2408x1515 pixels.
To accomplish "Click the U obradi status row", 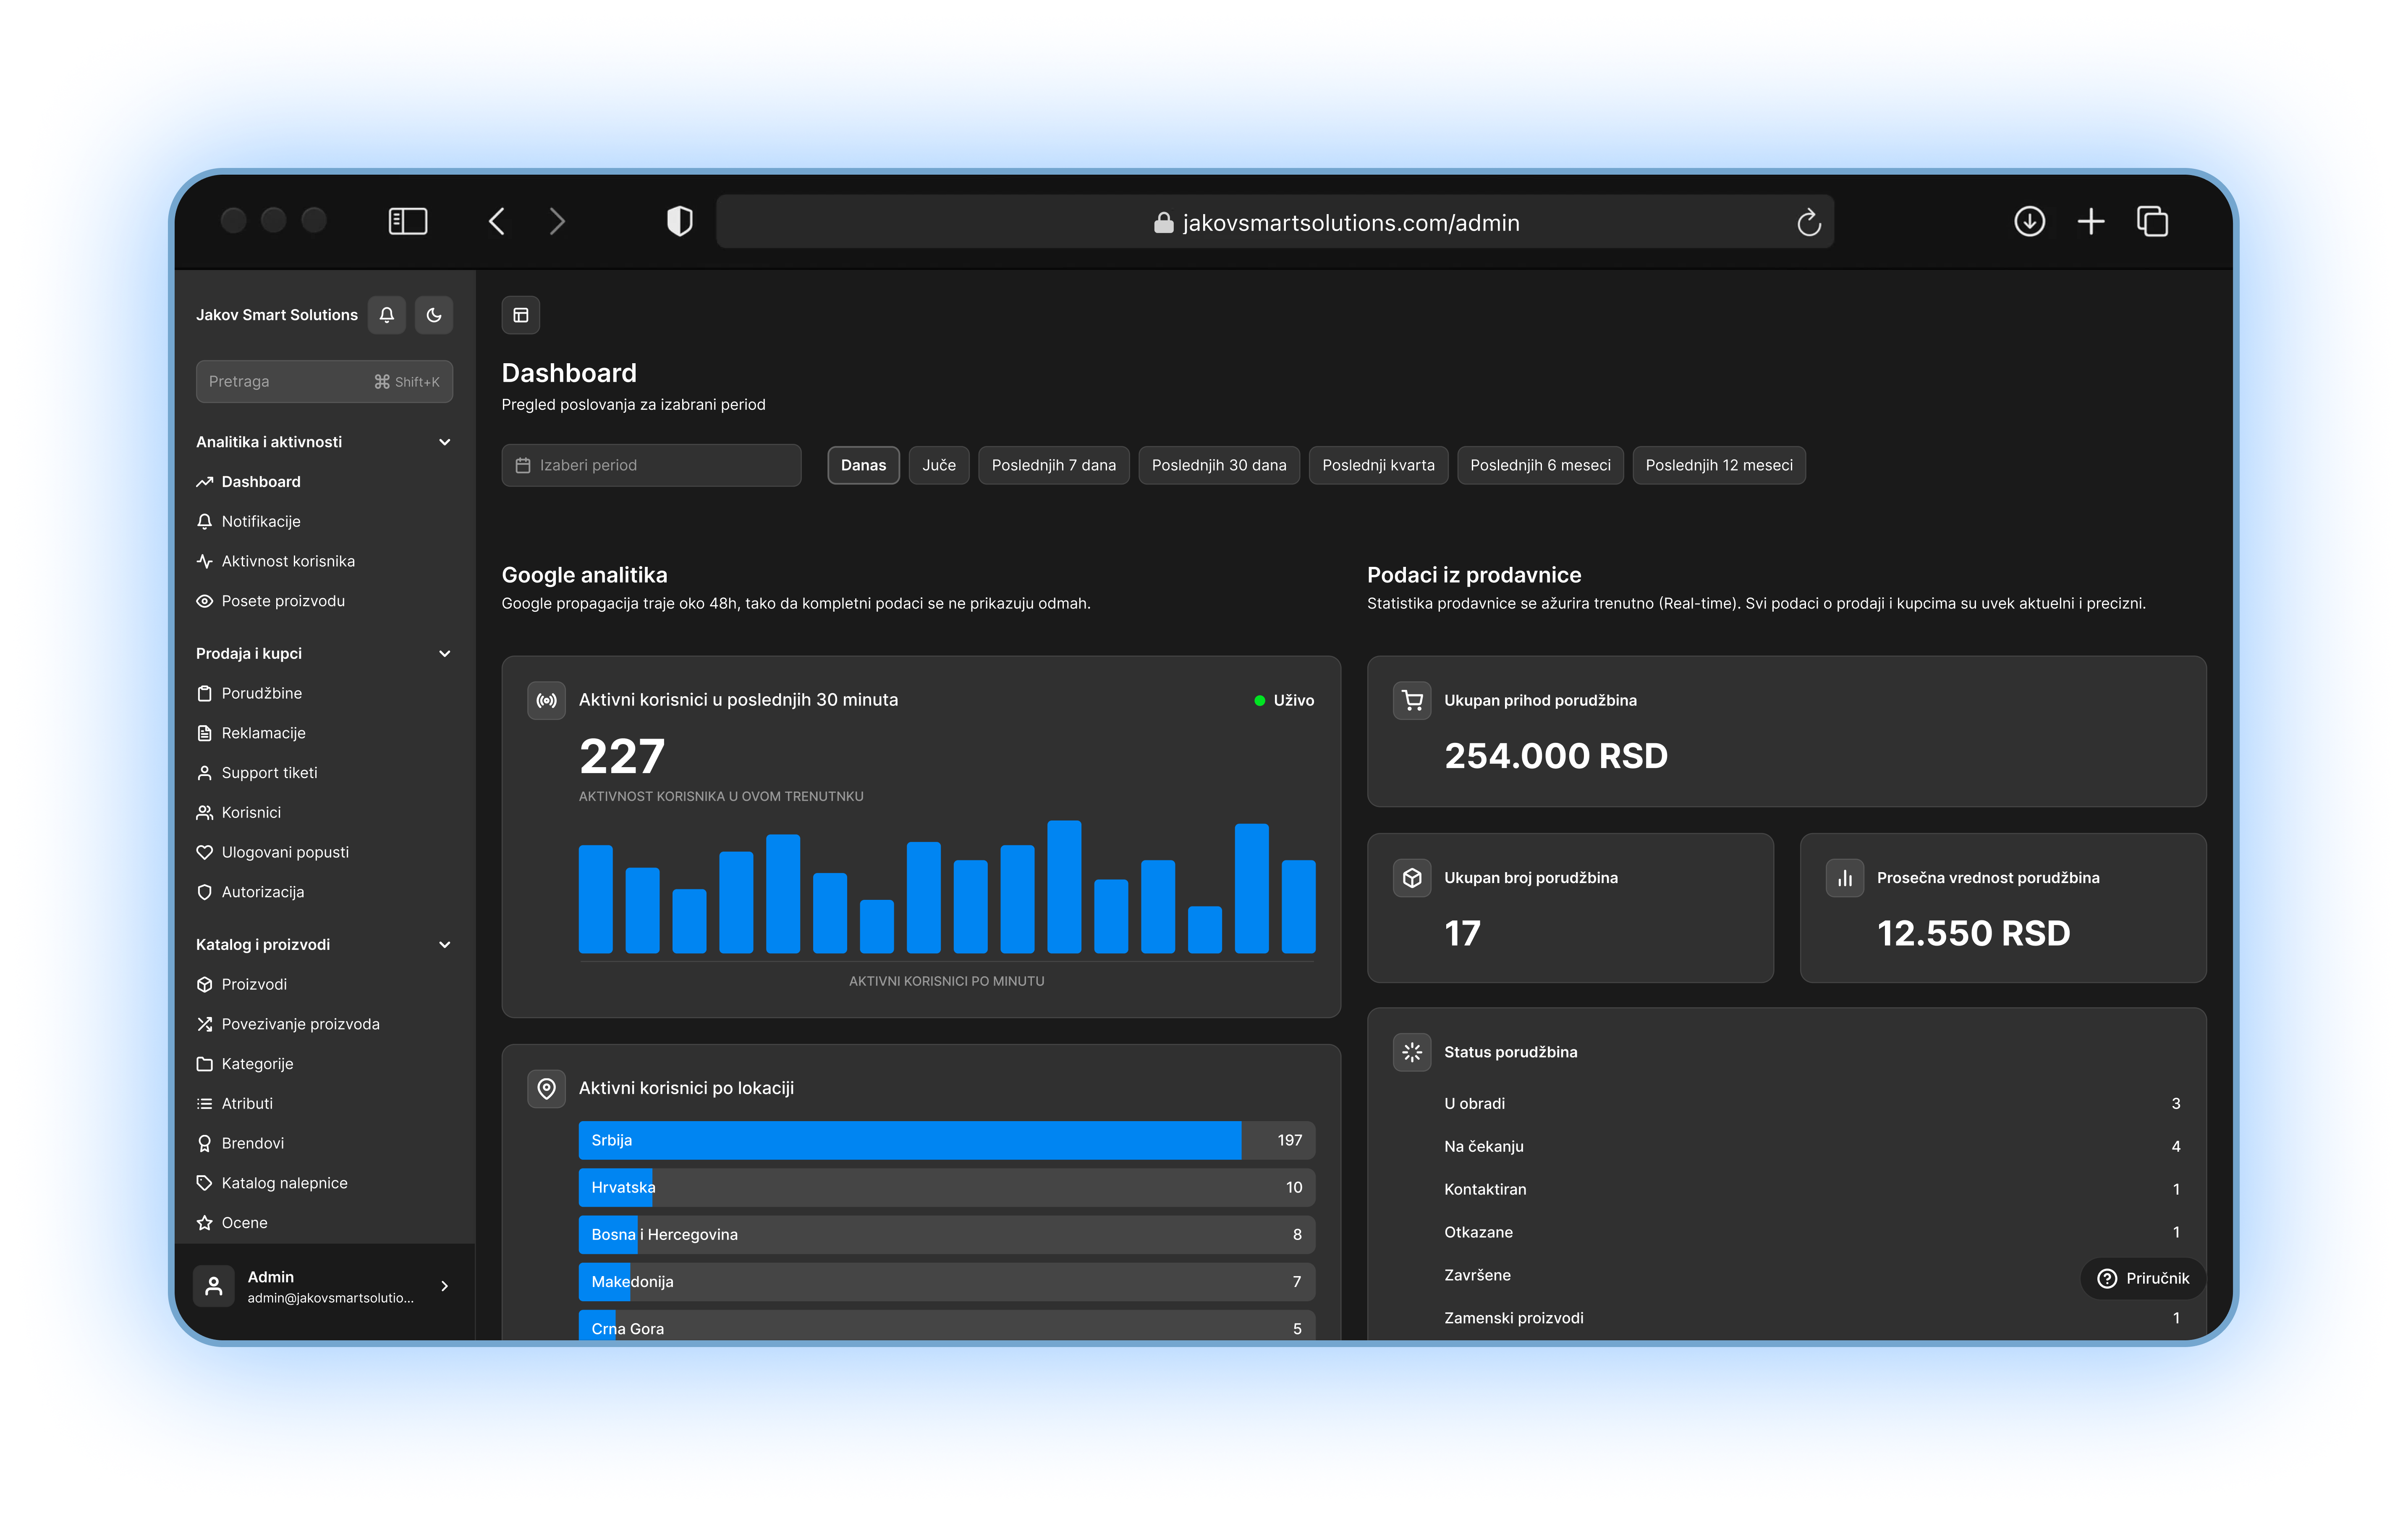I will (x=1812, y=1104).
